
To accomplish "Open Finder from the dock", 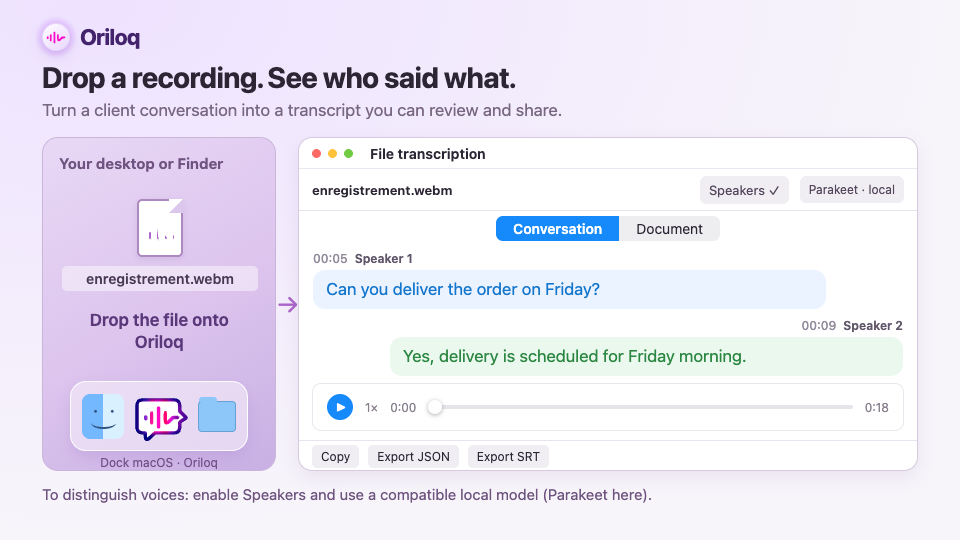I will coord(103,416).
